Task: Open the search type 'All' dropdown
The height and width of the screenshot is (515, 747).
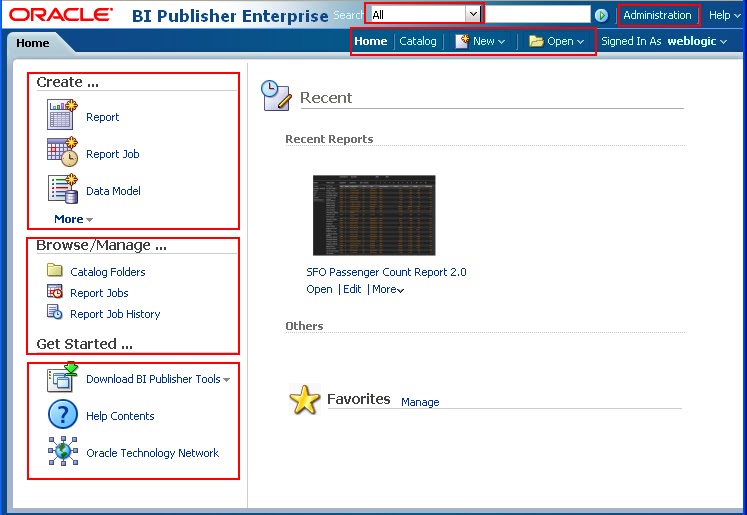Action: (473, 14)
